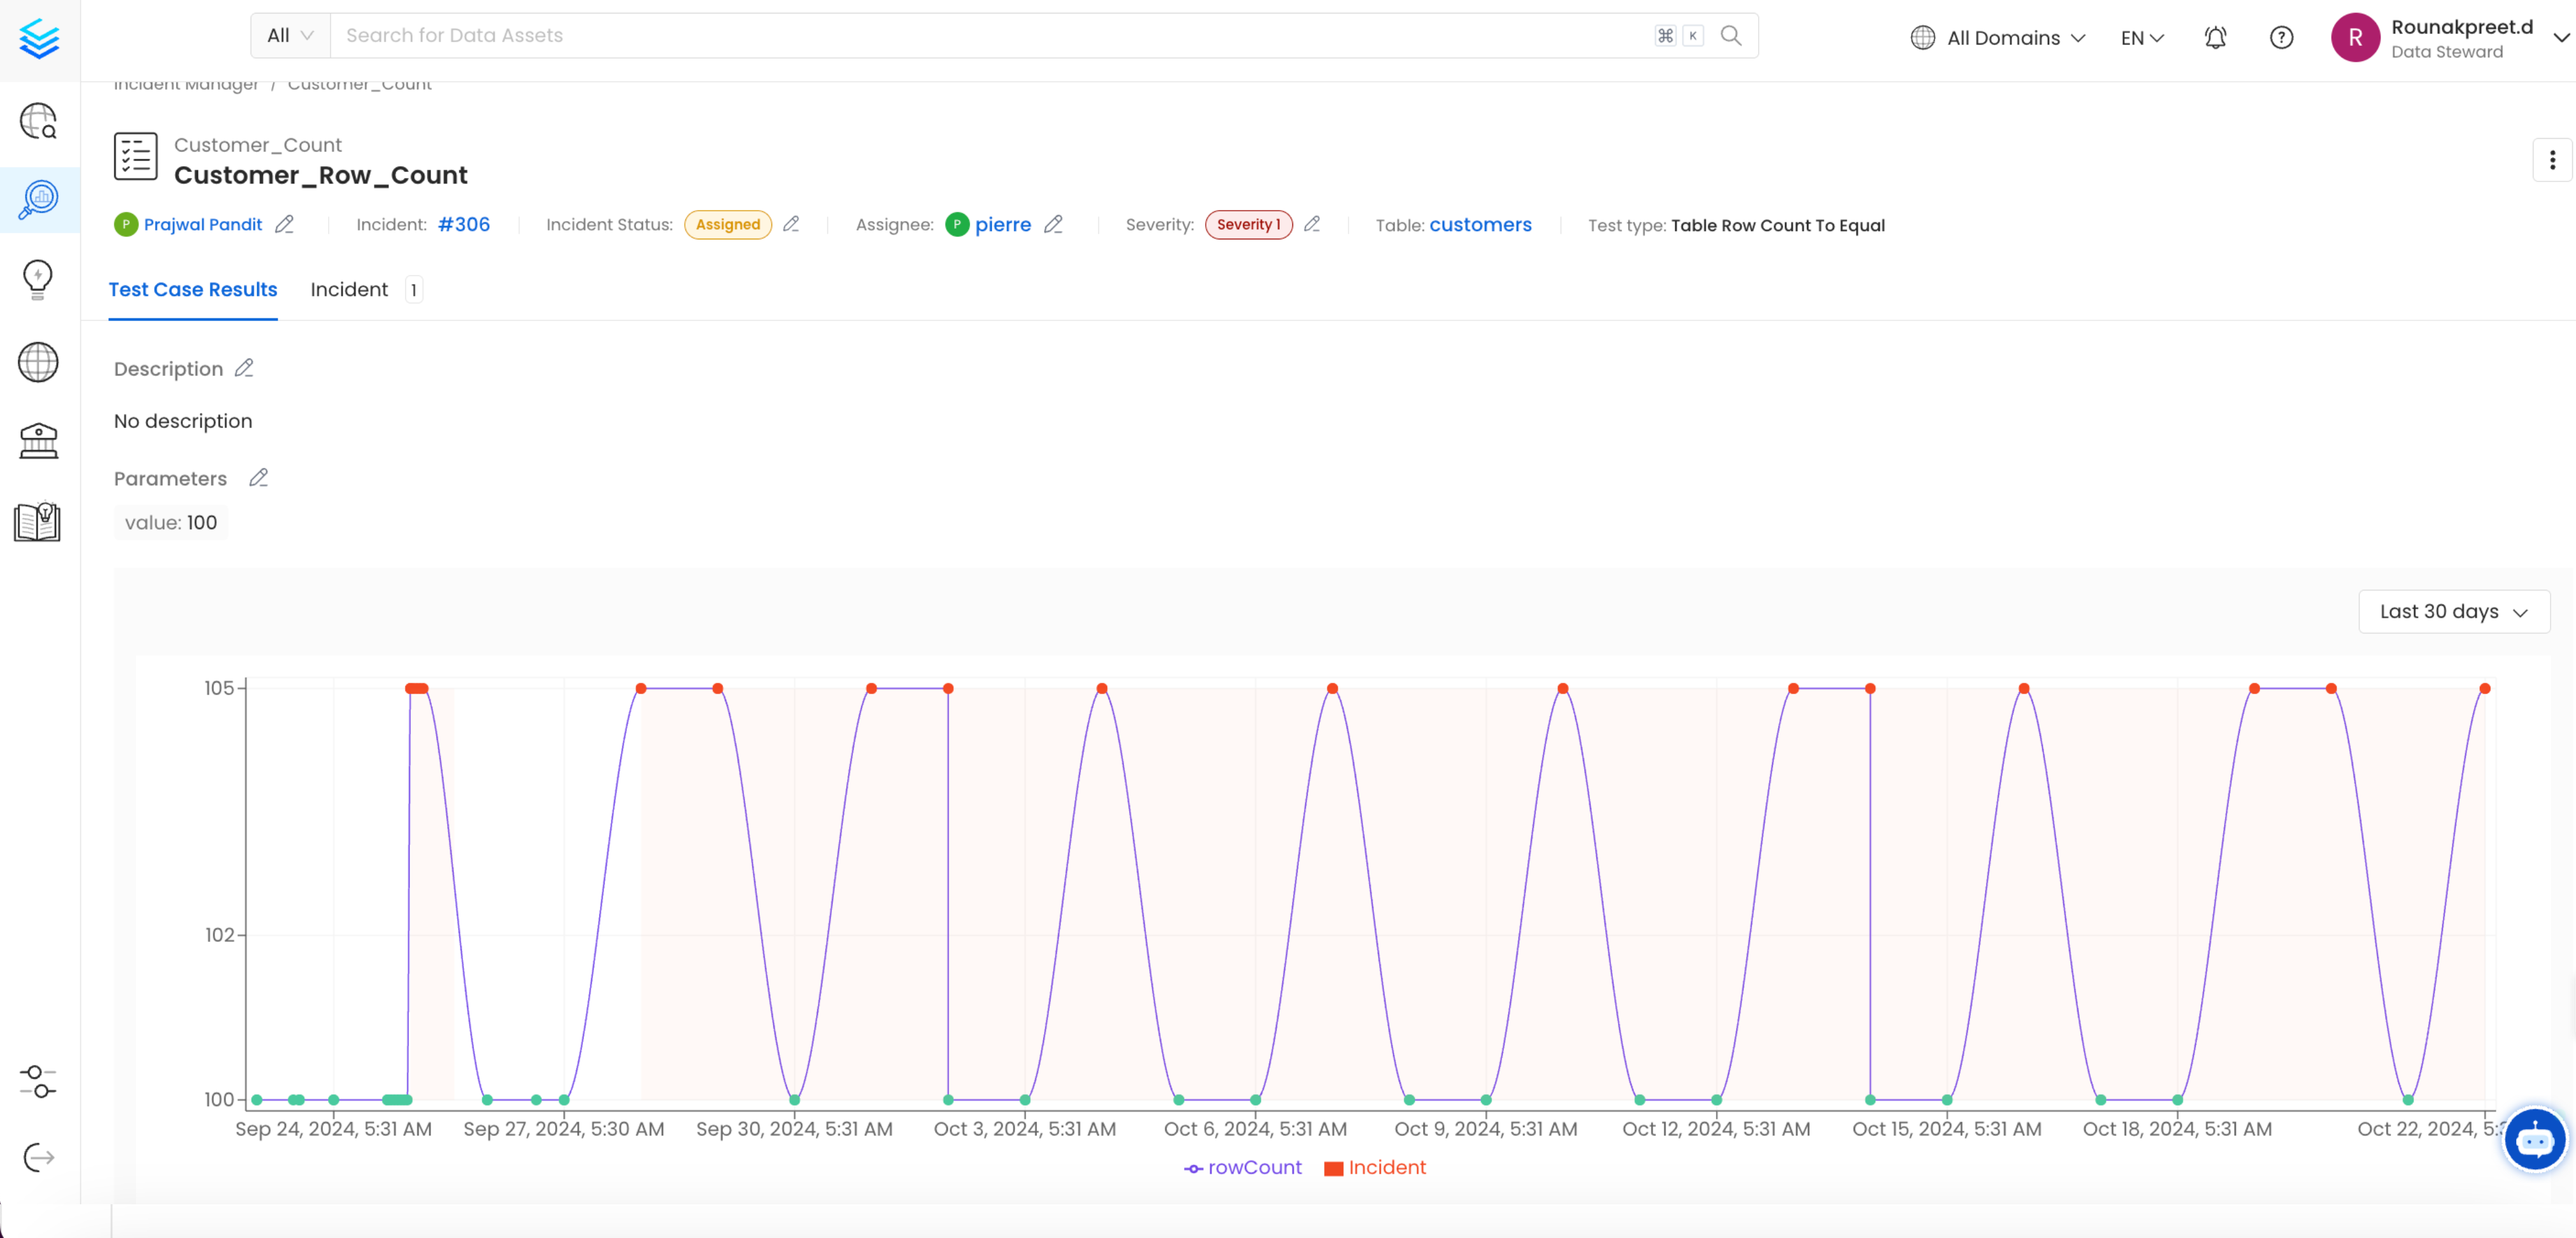Select the Observability icon in the sidebar
This screenshot has height=1238, width=2576.
point(38,199)
